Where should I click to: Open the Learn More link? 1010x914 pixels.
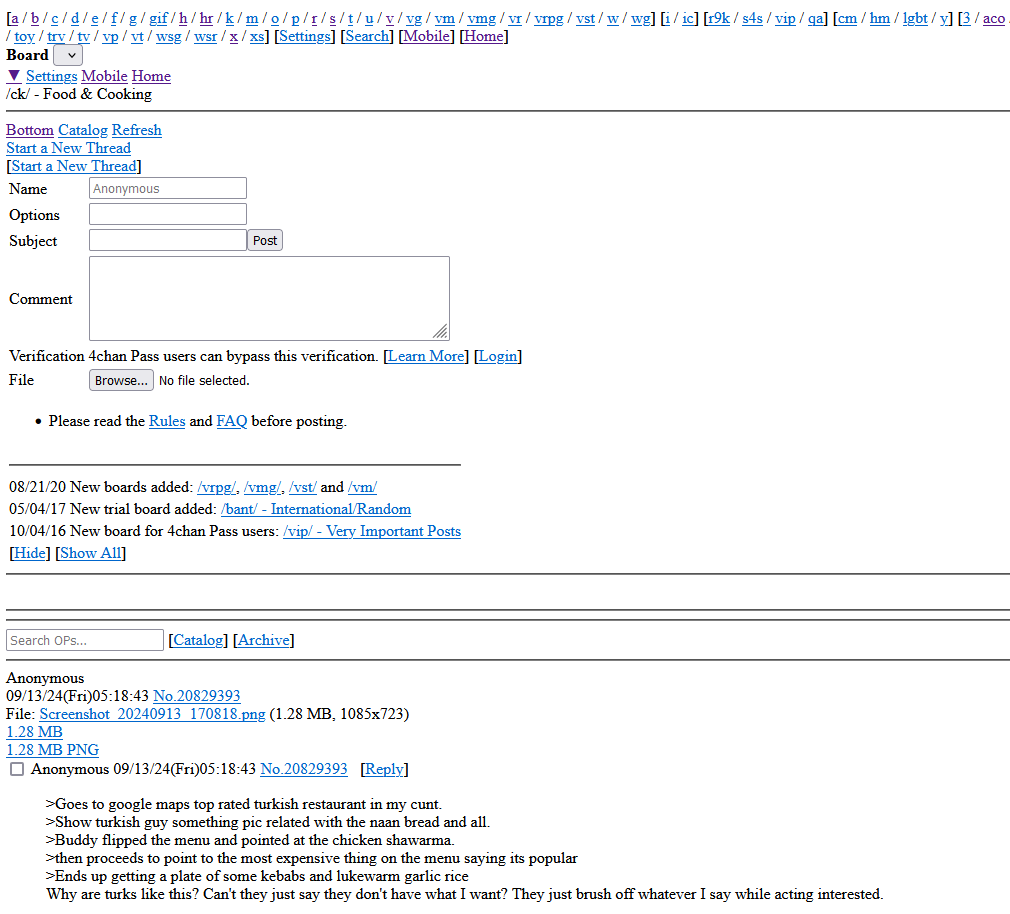tap(426, 356)
